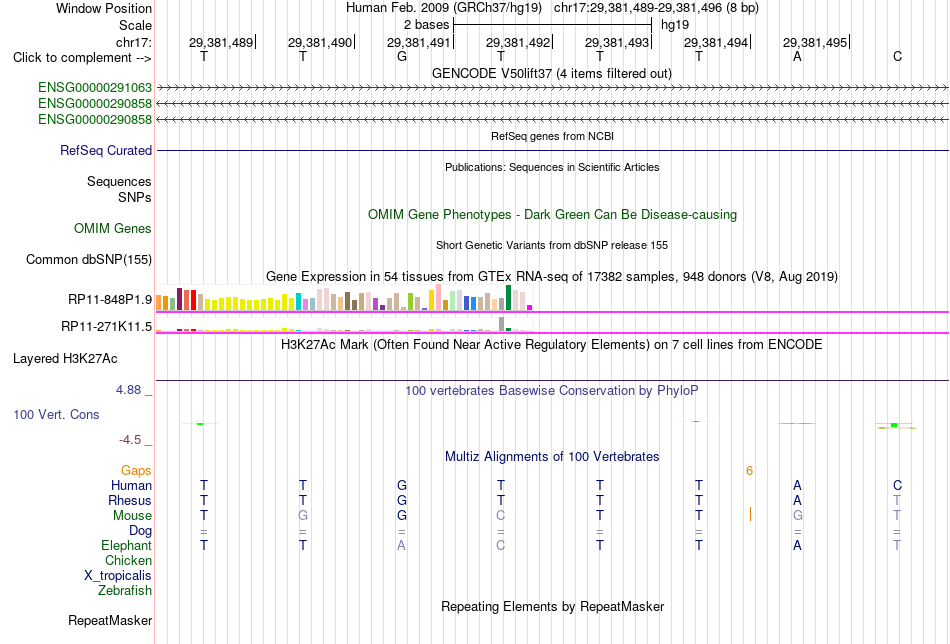Click the C base in the complement row
Viewport: 950px width, 644px height.
[x=897, y=56]
